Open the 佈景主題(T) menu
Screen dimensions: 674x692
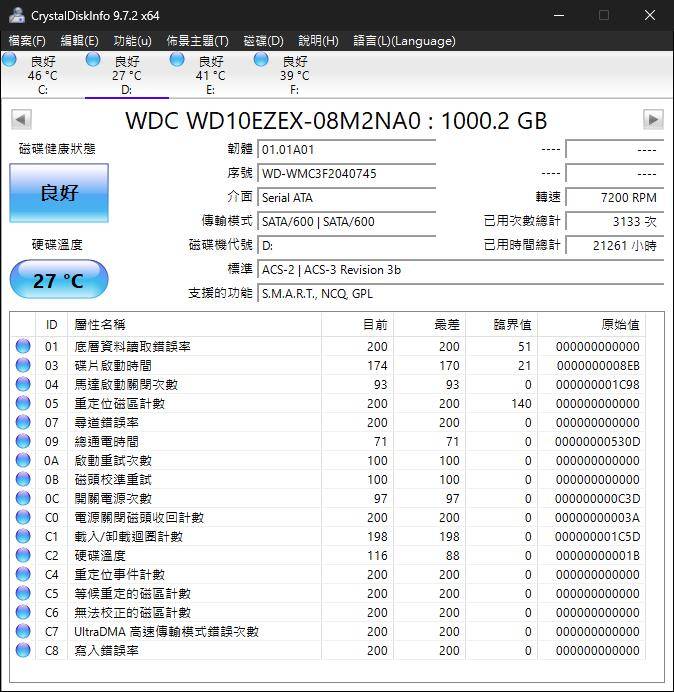197,41
